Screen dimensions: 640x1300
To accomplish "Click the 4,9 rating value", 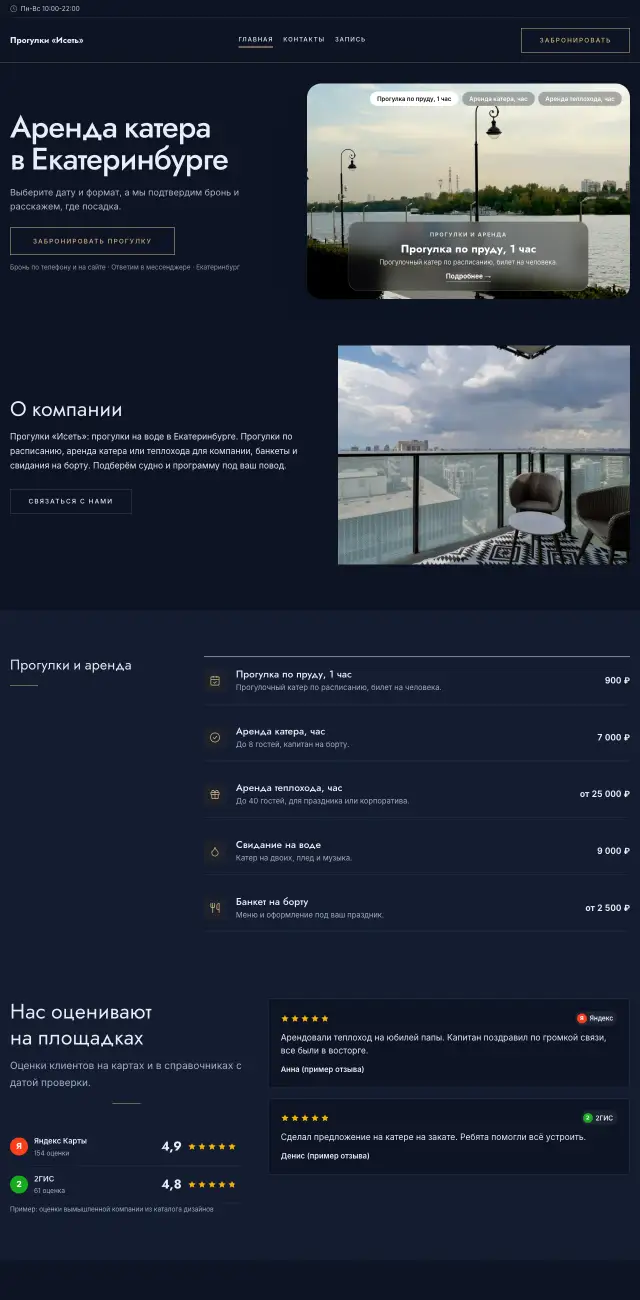I will tap(171, 1146).
